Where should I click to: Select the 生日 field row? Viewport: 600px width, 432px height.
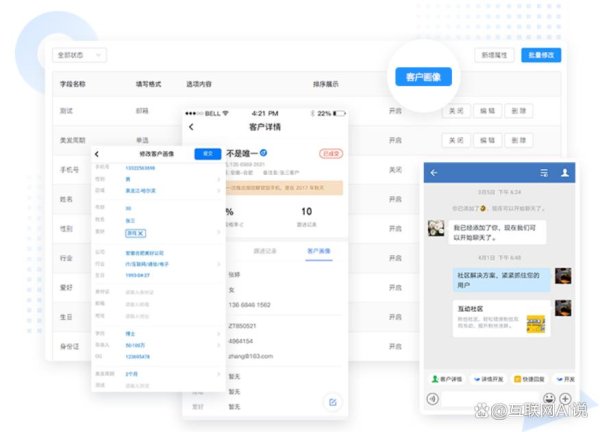66,317
